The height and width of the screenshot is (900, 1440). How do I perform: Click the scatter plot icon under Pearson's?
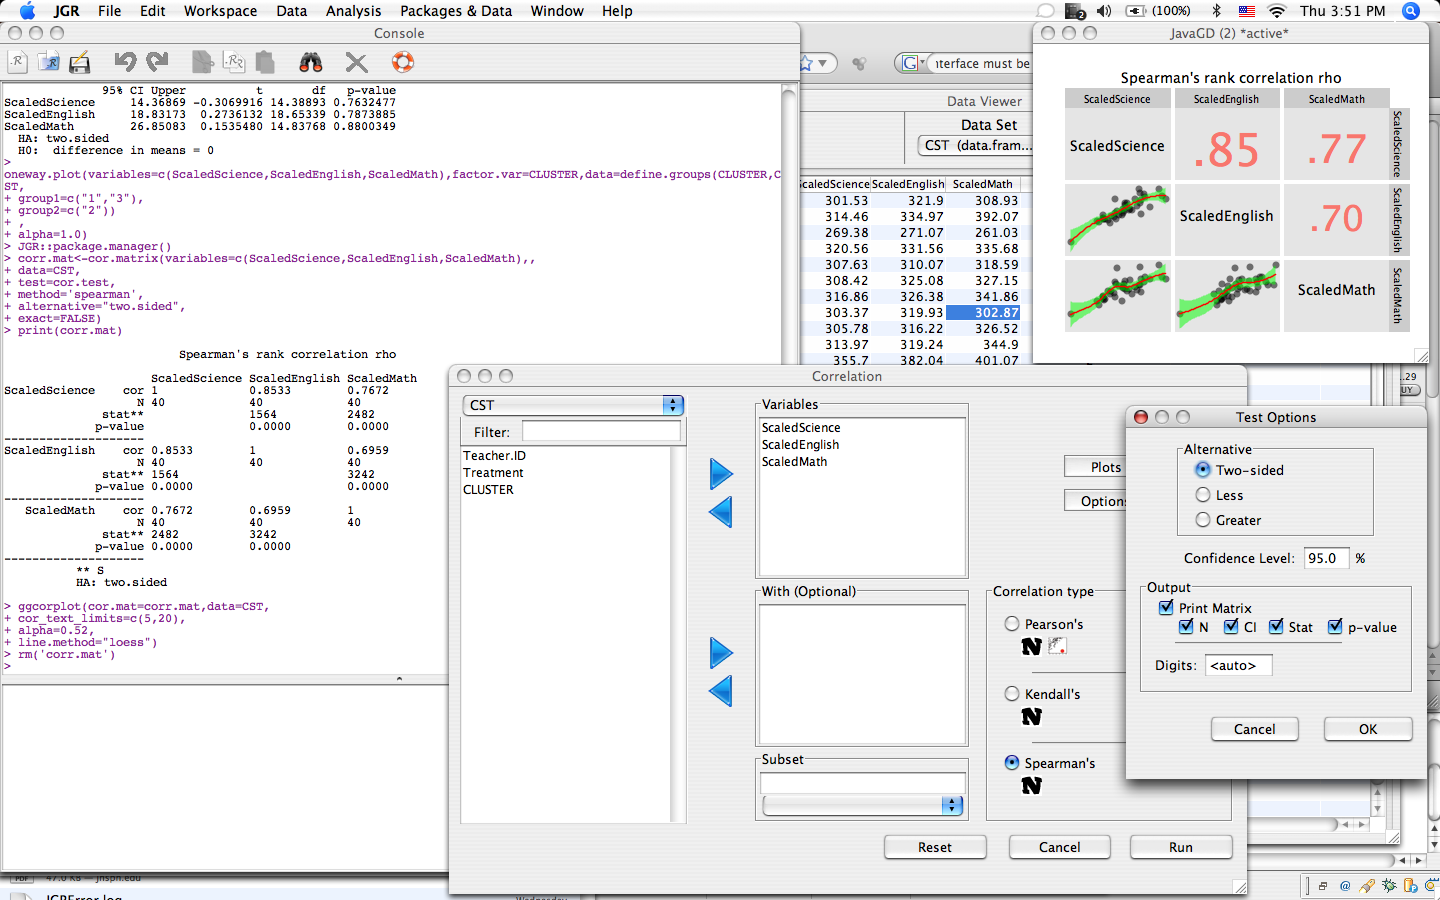(1057, 646)
